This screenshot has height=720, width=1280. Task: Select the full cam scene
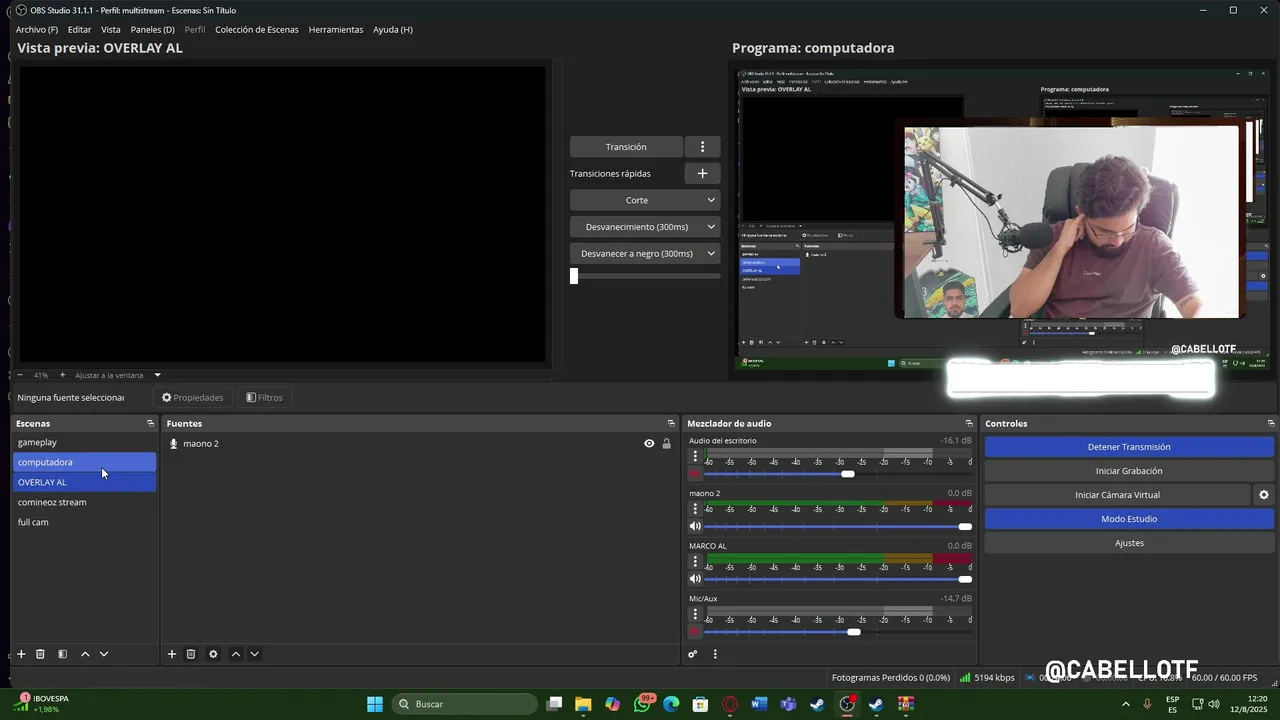click(85, 522)
